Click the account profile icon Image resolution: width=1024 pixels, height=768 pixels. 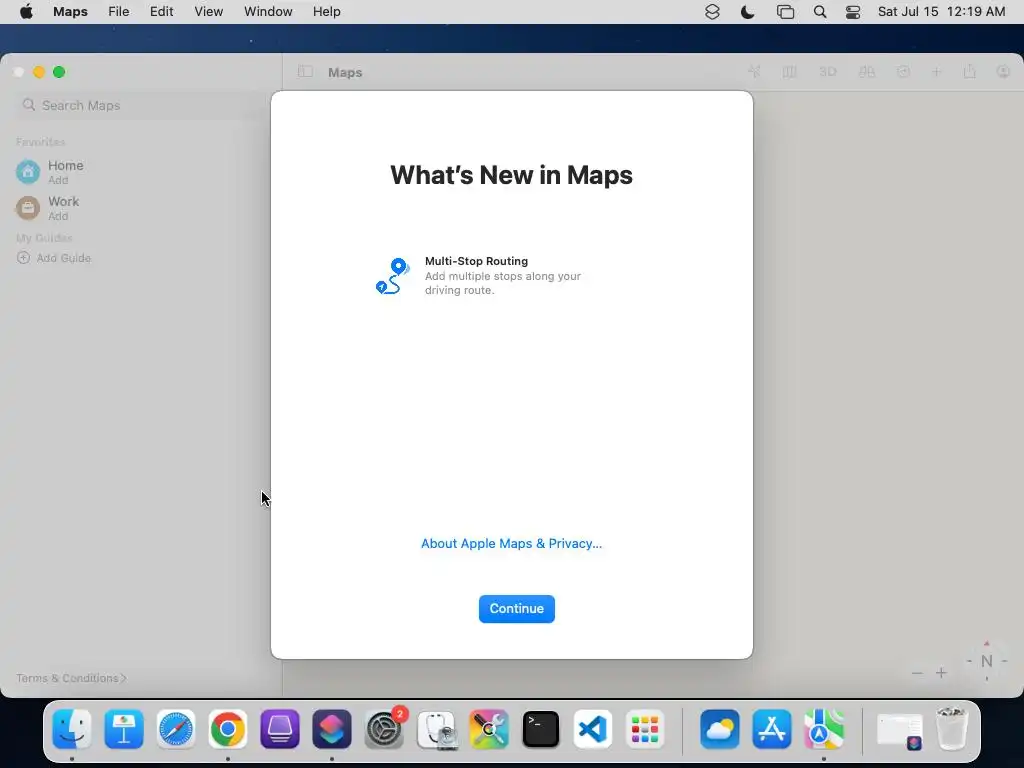click(x=1004, y=72)
